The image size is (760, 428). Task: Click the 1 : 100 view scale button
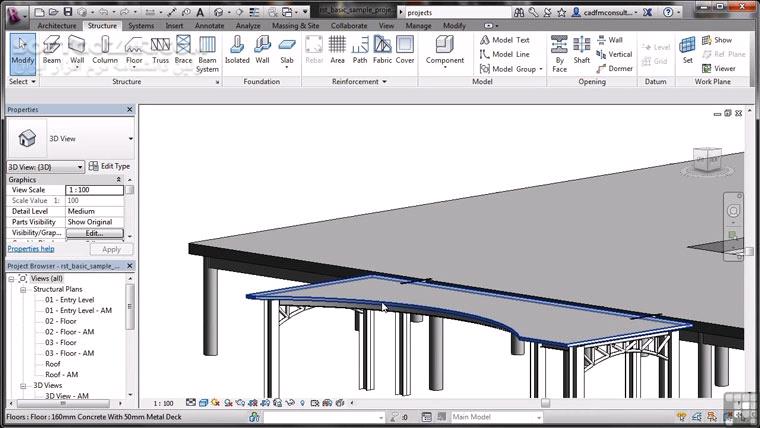(x=163, y=403)
